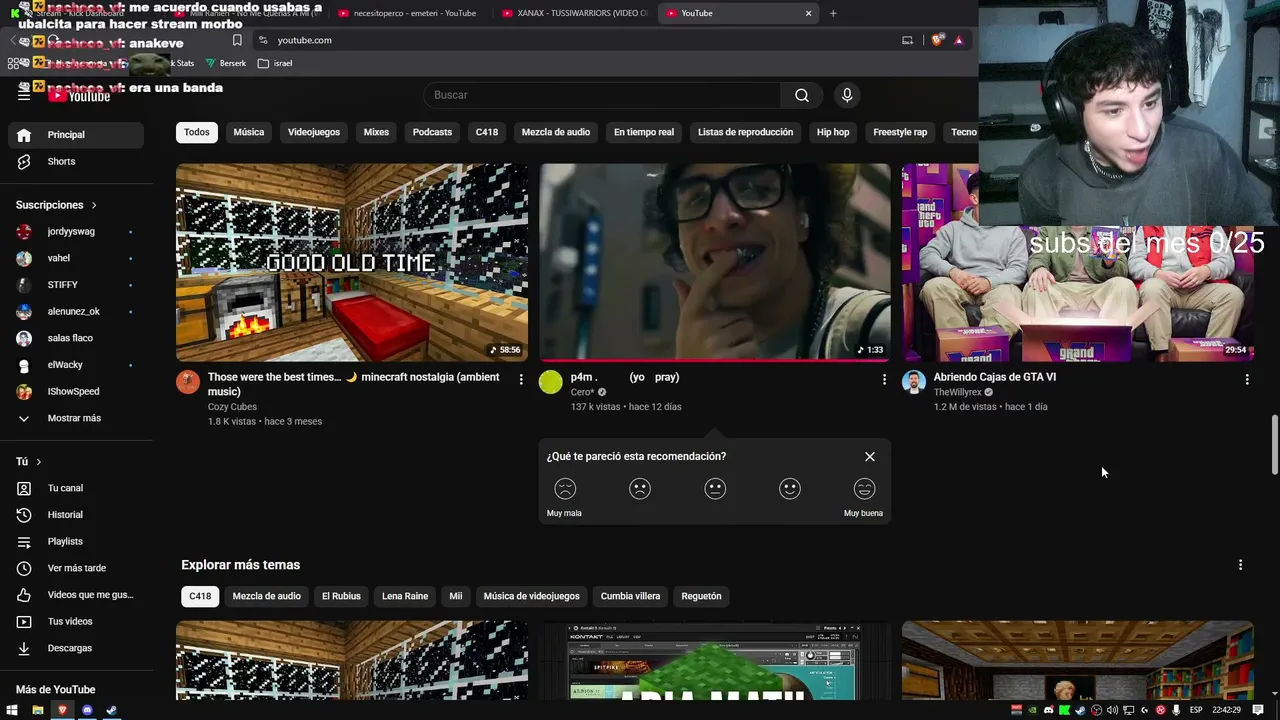Viewport: 1280px width, 720px height.
Task: Rate the recommendation Muy mala
Action: [x=565, y=489]
